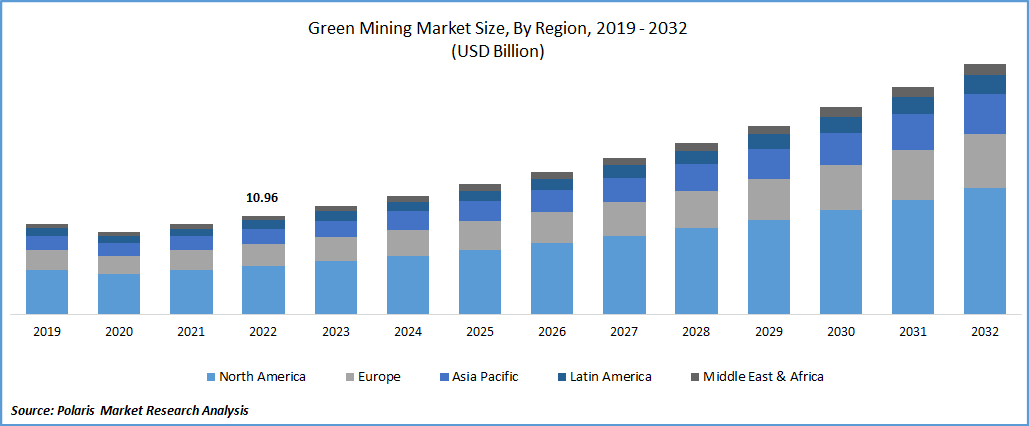The width and height of the screenshot is (1029, 426).
Task: Select the North America segment of 2032 bar
Action: pyautogui.click(x=984, y=250)
